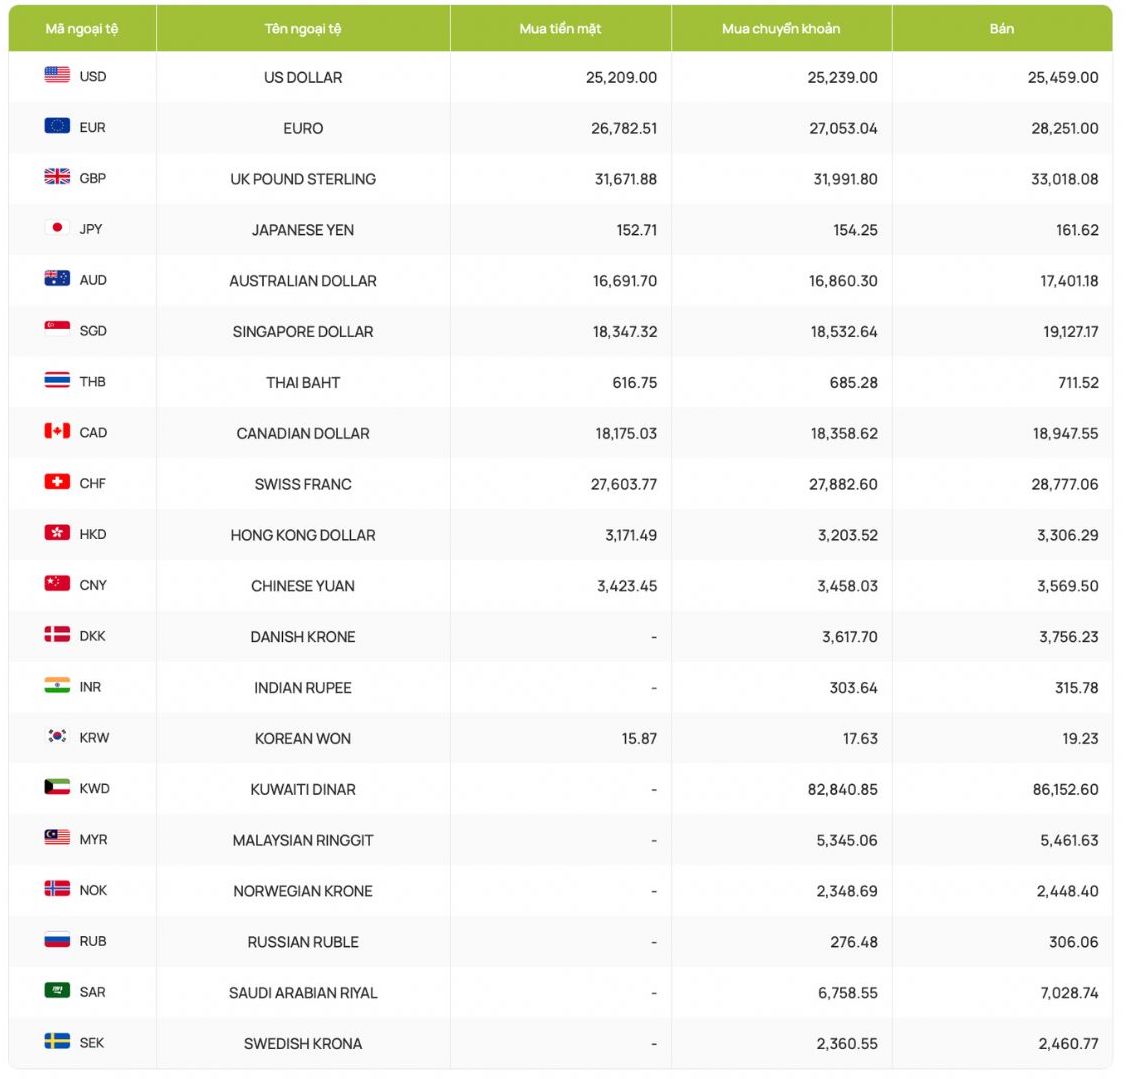
Task: Click the Saudi Arabia flag icon
Action: tap(58, 991)
